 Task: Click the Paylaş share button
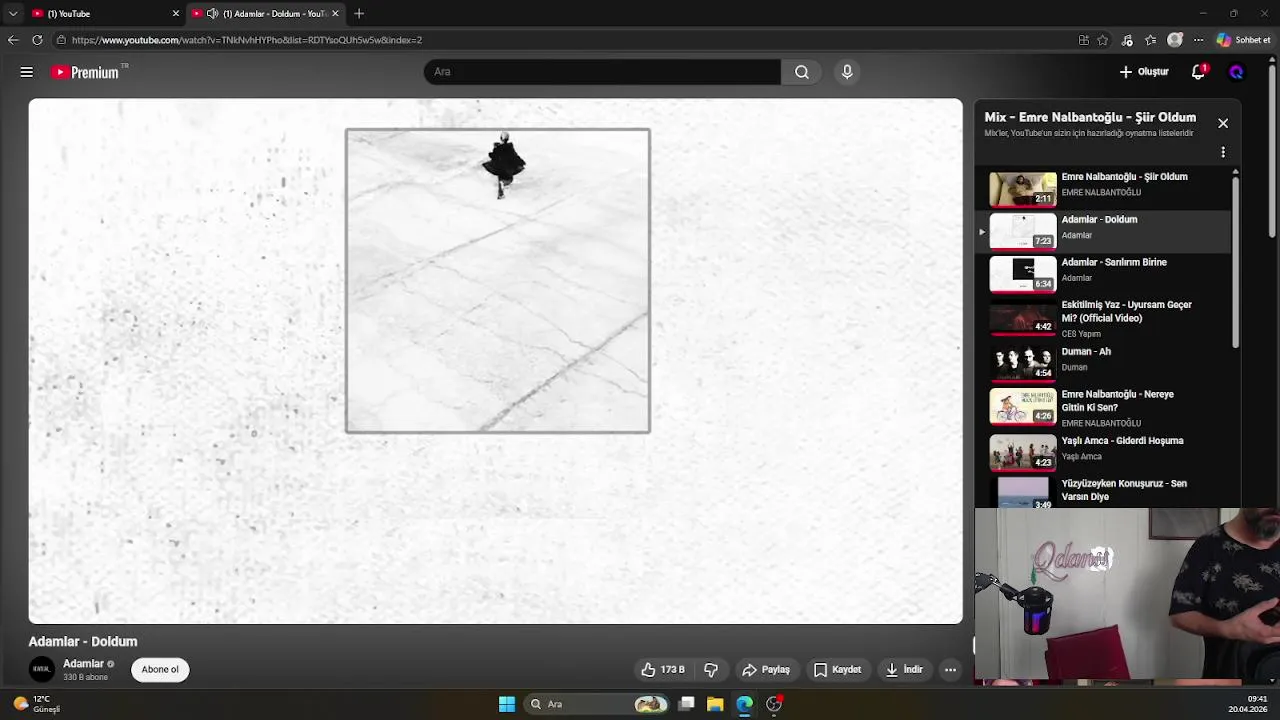(x=766, y=670)
